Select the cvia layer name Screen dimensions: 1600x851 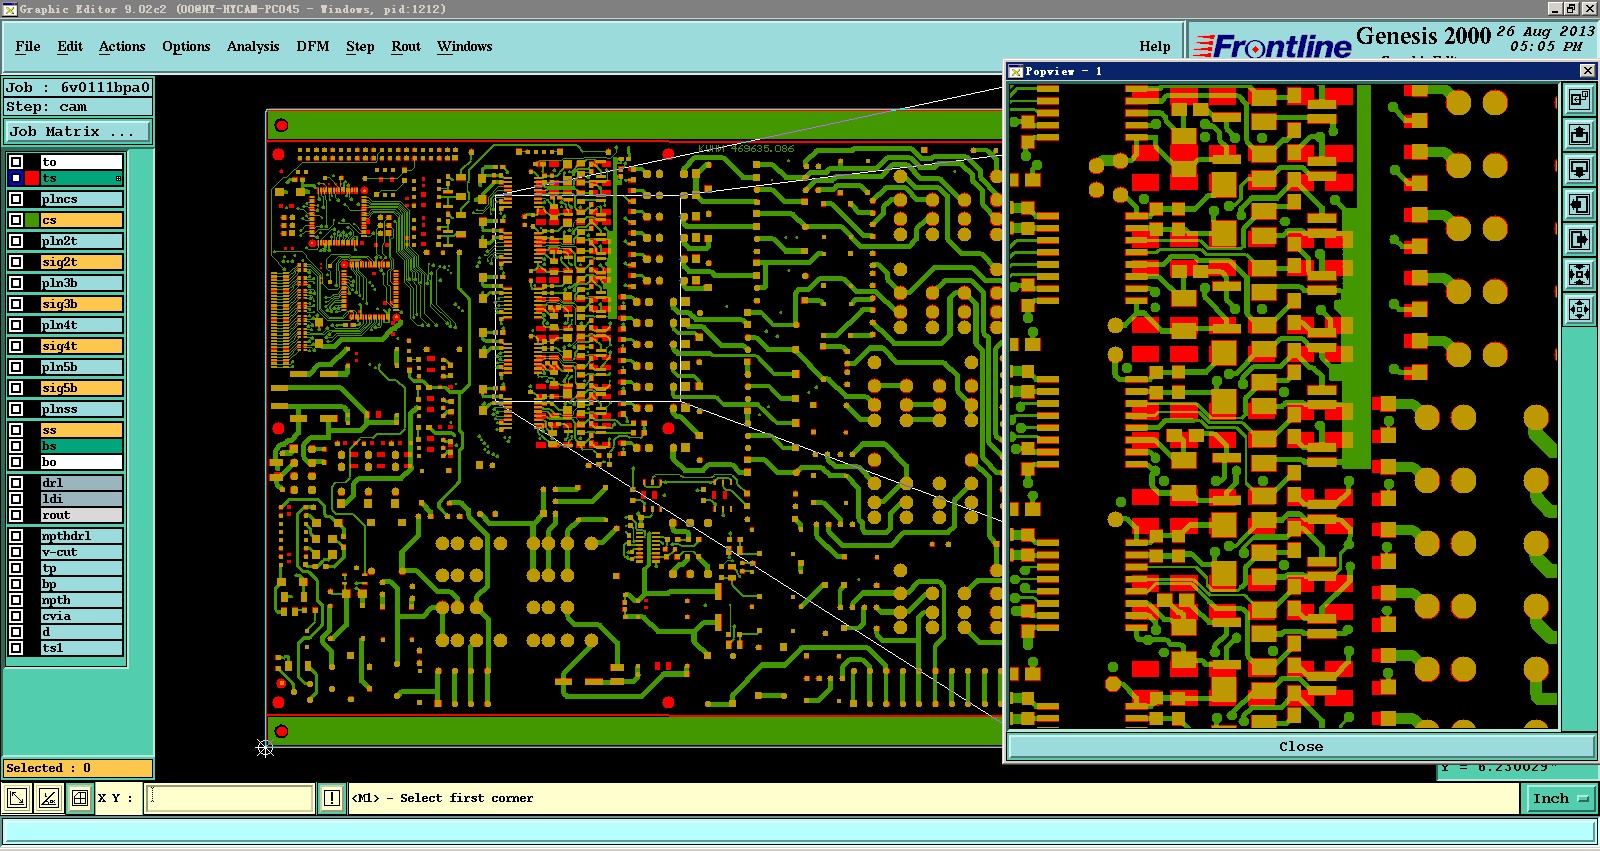(81, 616)
